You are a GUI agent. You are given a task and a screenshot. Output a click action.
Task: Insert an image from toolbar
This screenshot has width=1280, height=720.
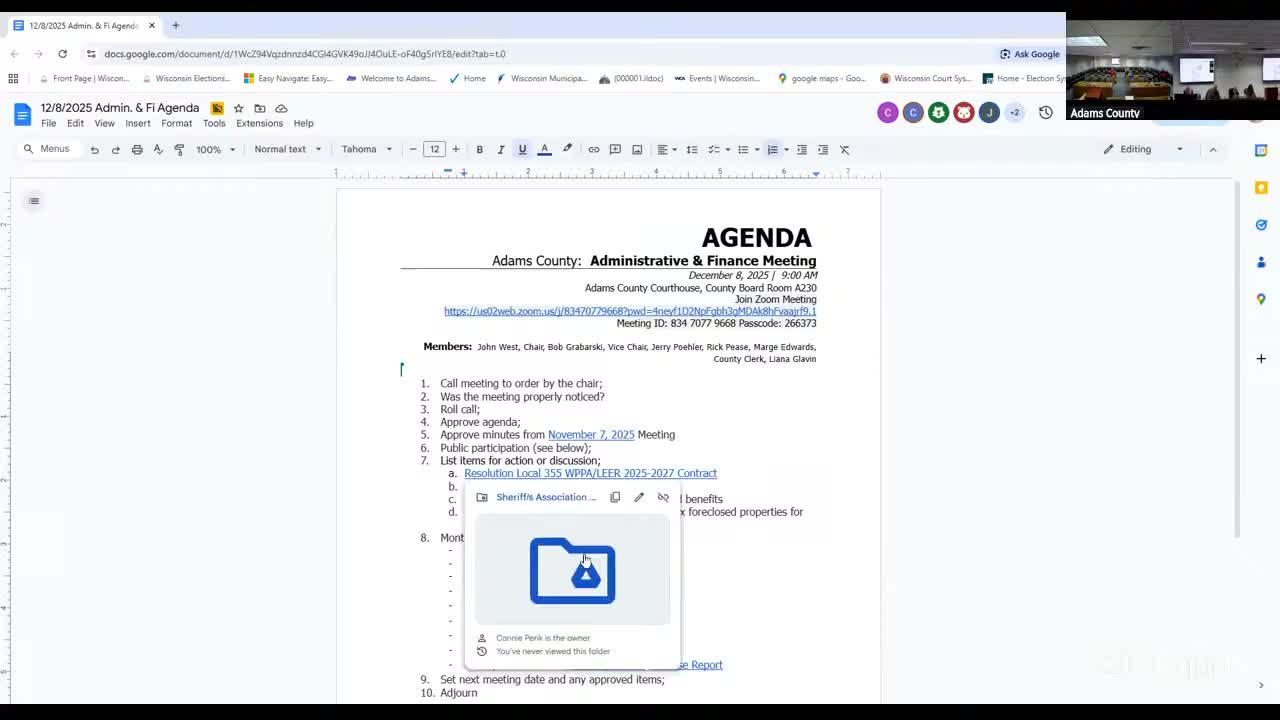pyautogui.click(x=637, y=150)
